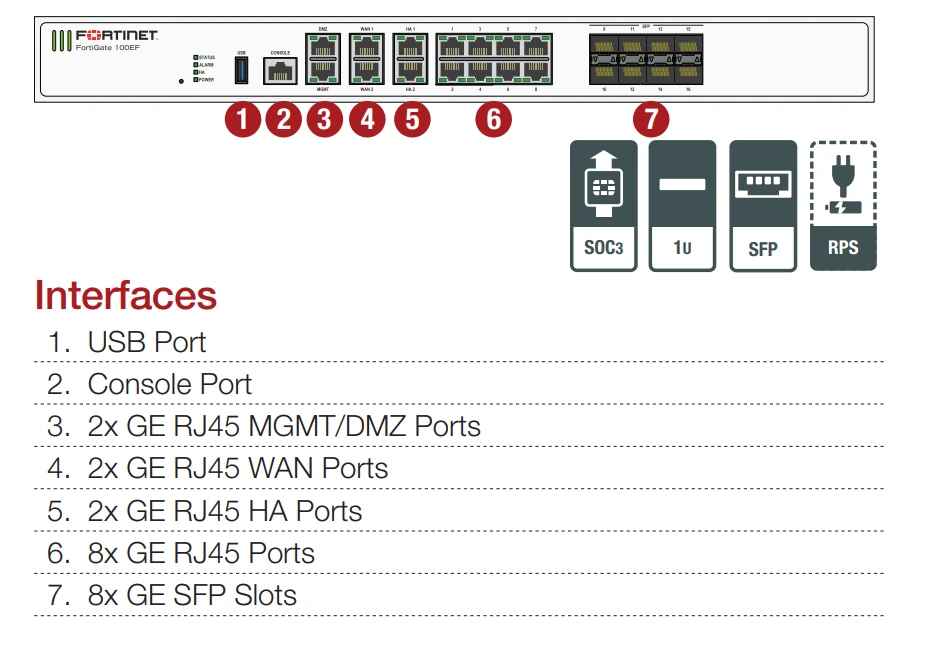The height and width of the screenshot is (645, 927).
Task: Click the DMZ port on the front panel
Action: pos(323,45)
